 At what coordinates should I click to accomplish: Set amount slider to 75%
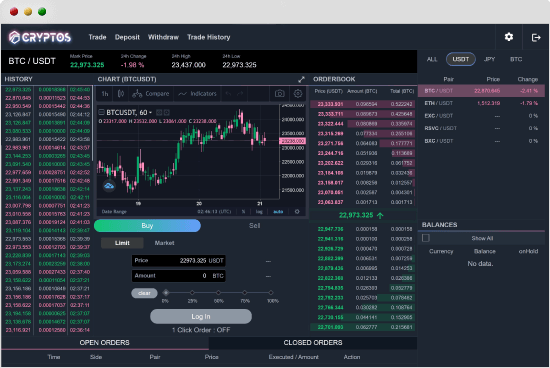tap(245, 293)
